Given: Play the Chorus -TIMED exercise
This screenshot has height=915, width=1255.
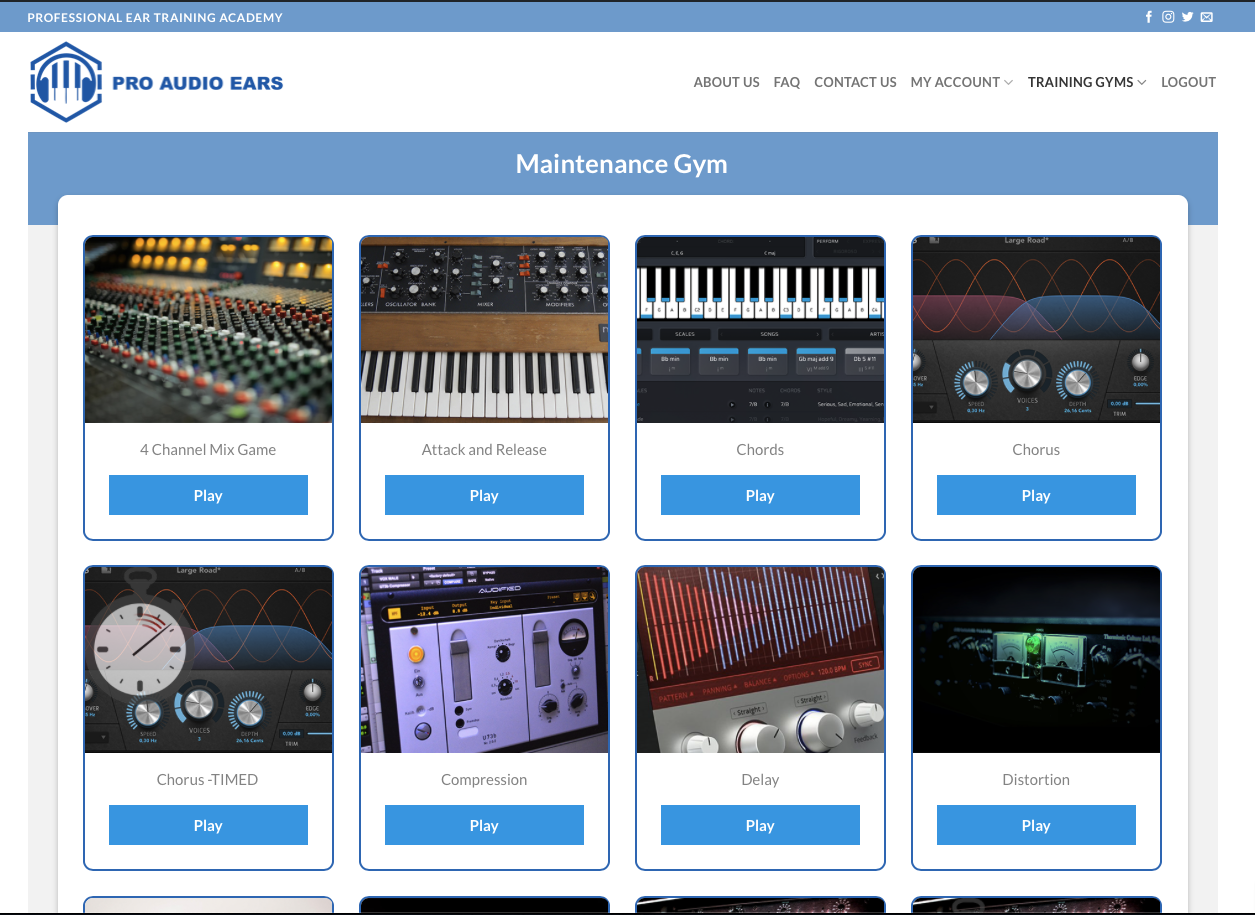Looking at the screenshot, I should [208, 825].
